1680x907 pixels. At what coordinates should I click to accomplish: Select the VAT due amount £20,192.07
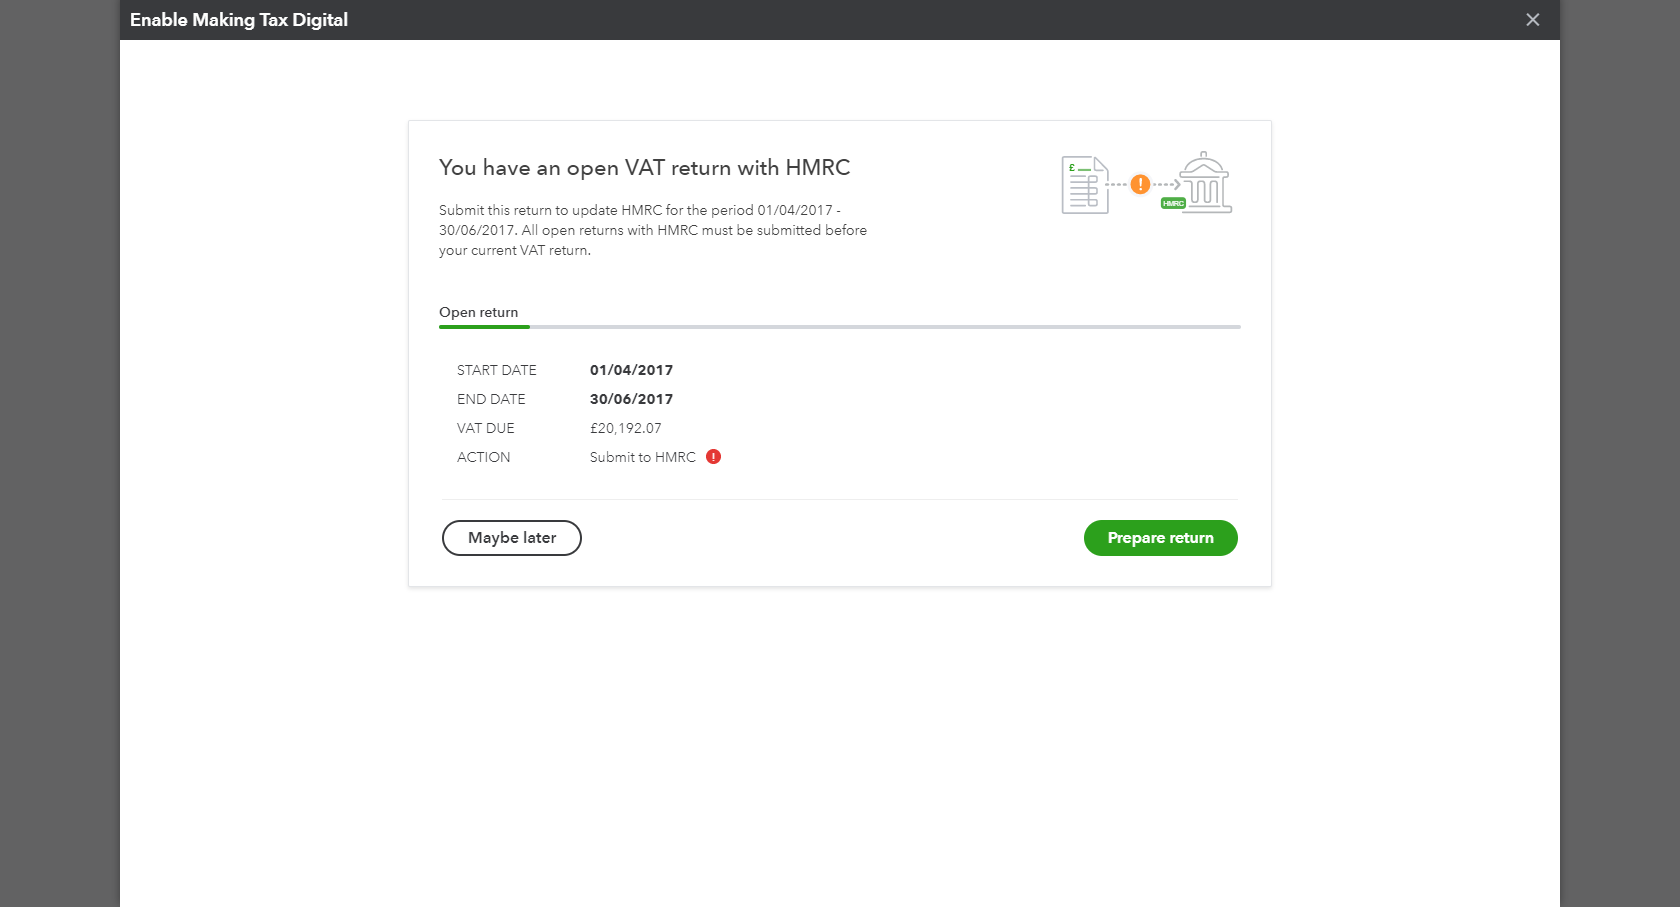coord(626,428)
